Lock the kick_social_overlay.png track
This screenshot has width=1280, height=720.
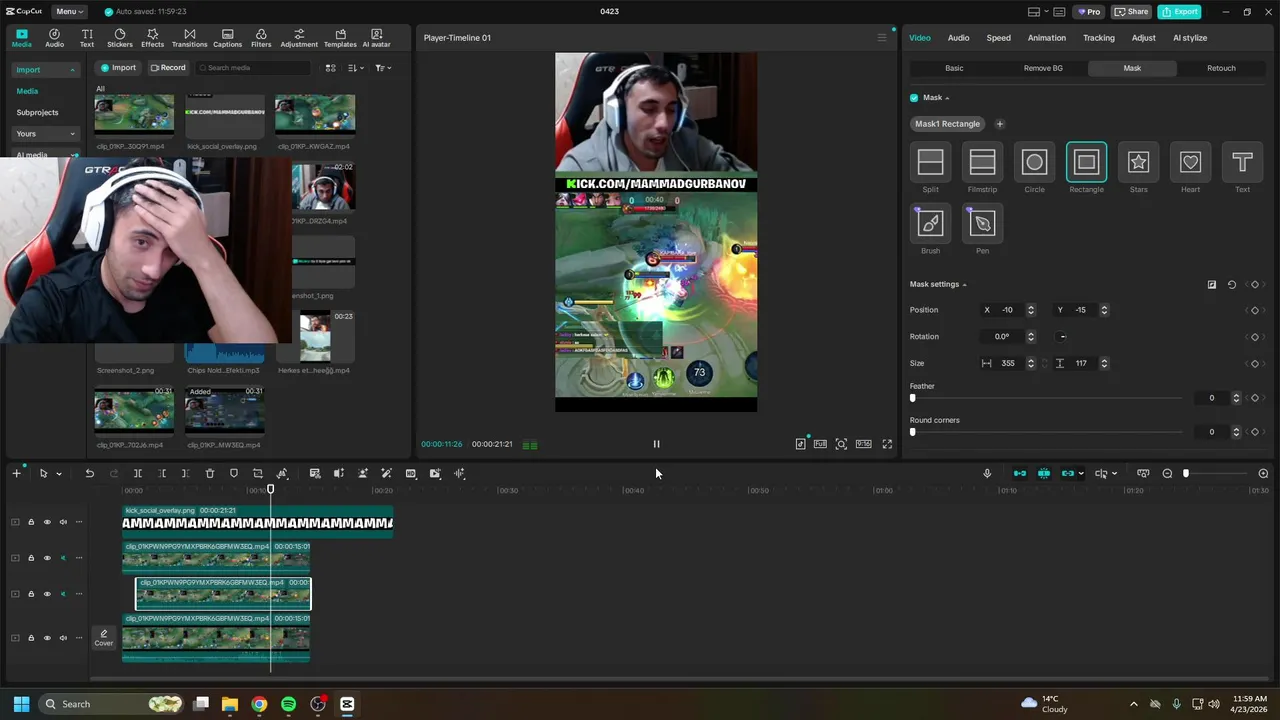point(31,522)
